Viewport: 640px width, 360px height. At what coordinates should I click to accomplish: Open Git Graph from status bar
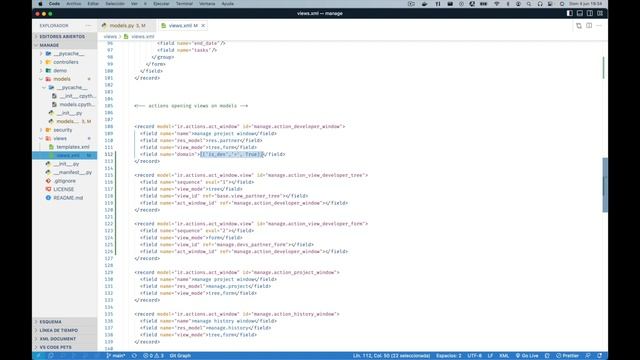click(180, 356)
